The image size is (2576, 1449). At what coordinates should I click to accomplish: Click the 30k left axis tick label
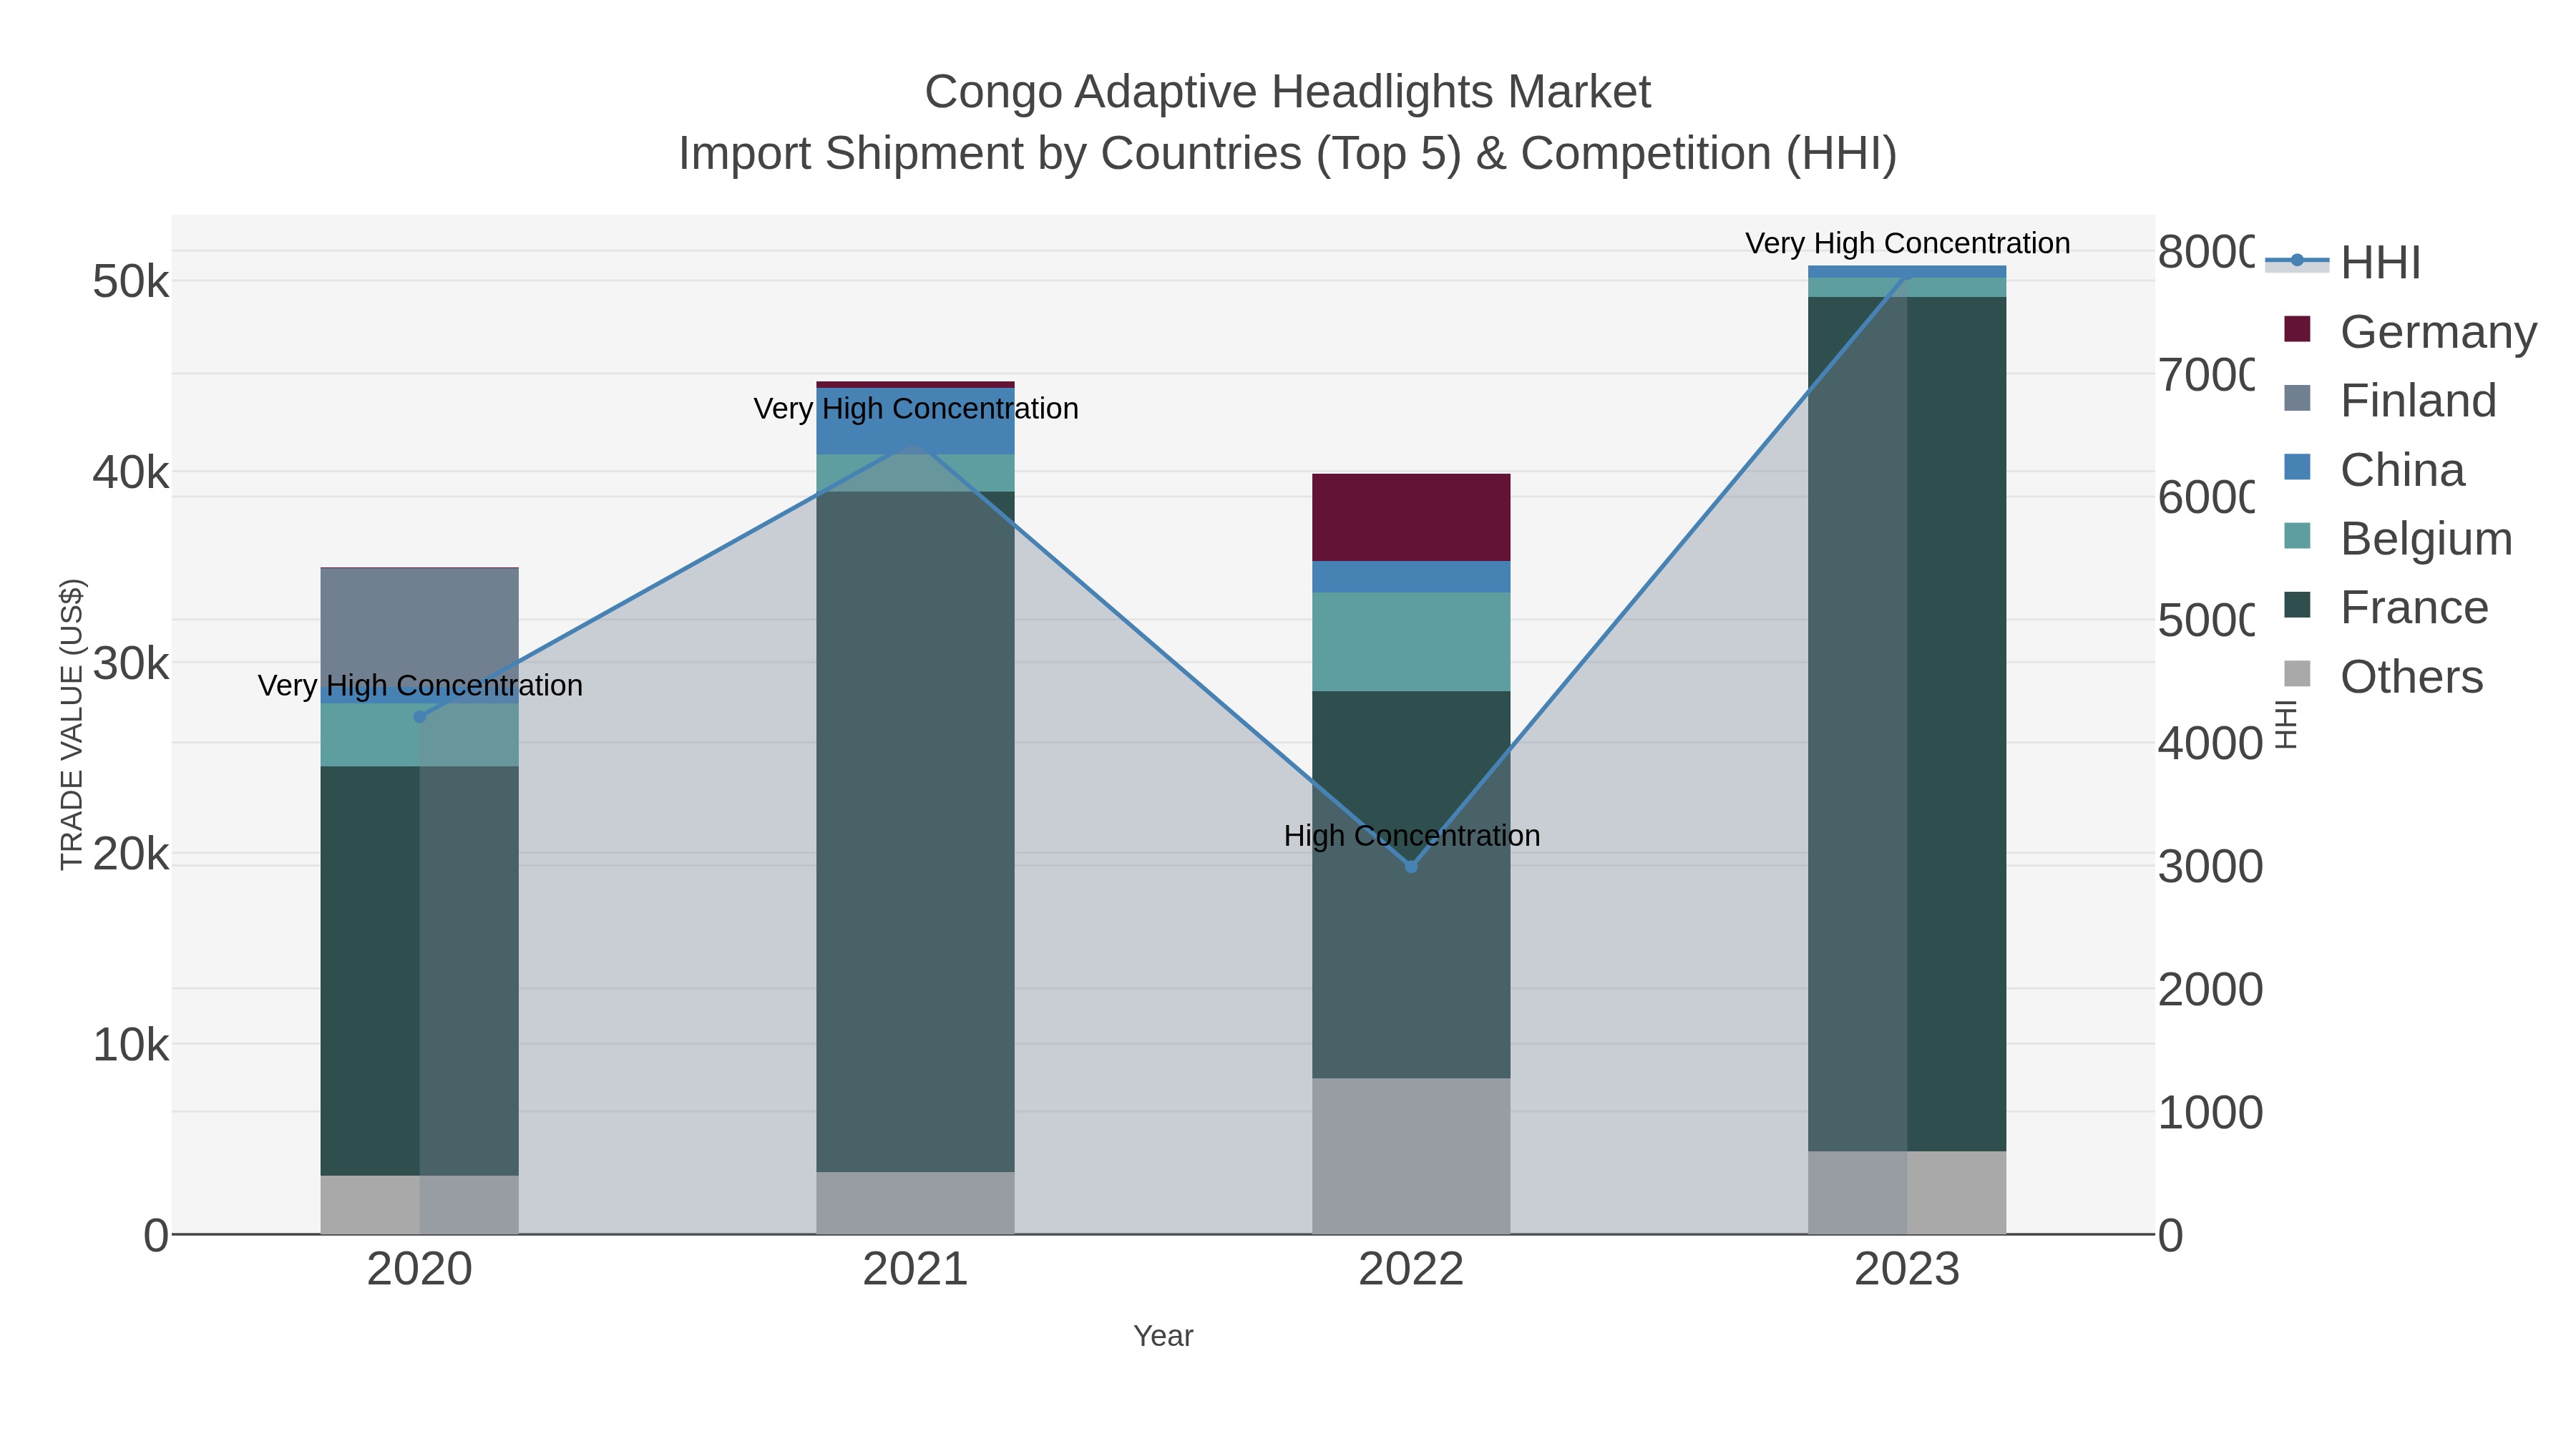coord(131,663)
